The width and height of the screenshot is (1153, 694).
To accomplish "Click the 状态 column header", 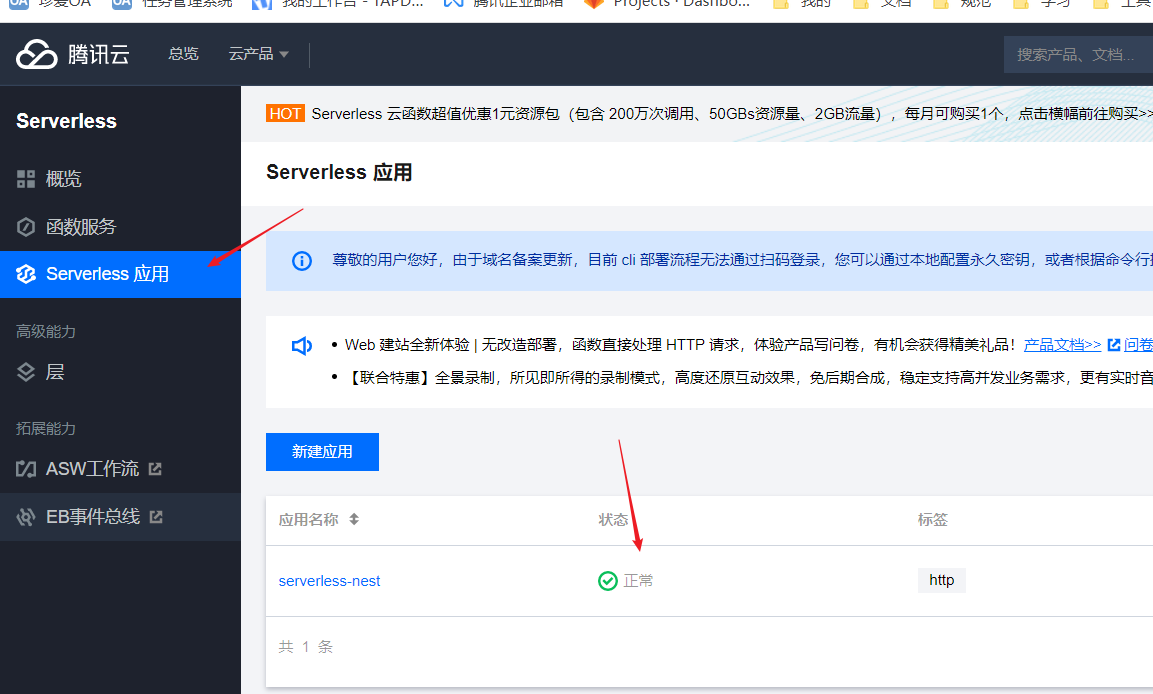I will 613,520.
